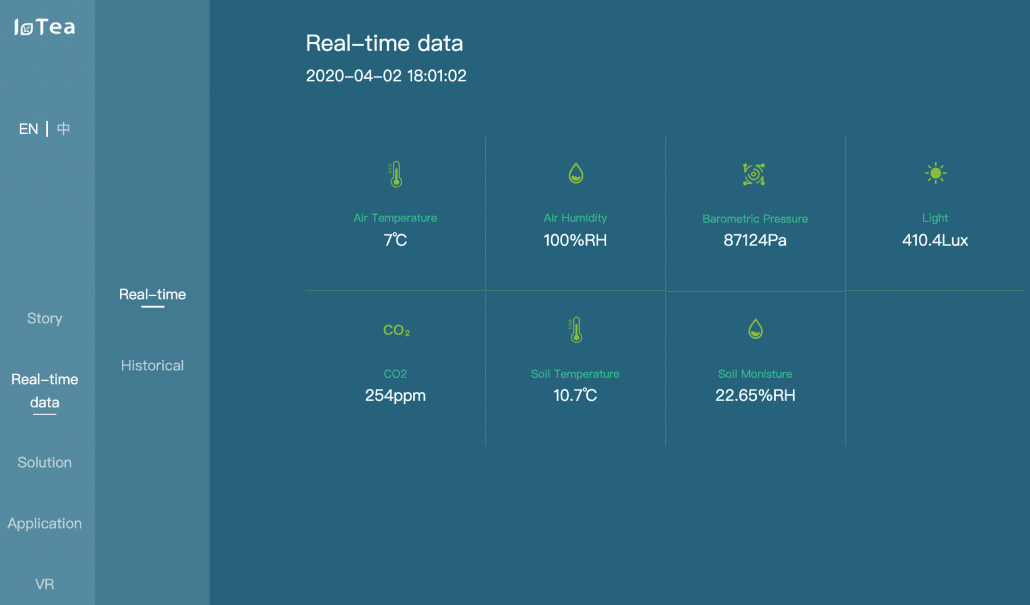The image size is (1030, 605).
Task: Go to the Solution section
Action: tap(45, 462)
